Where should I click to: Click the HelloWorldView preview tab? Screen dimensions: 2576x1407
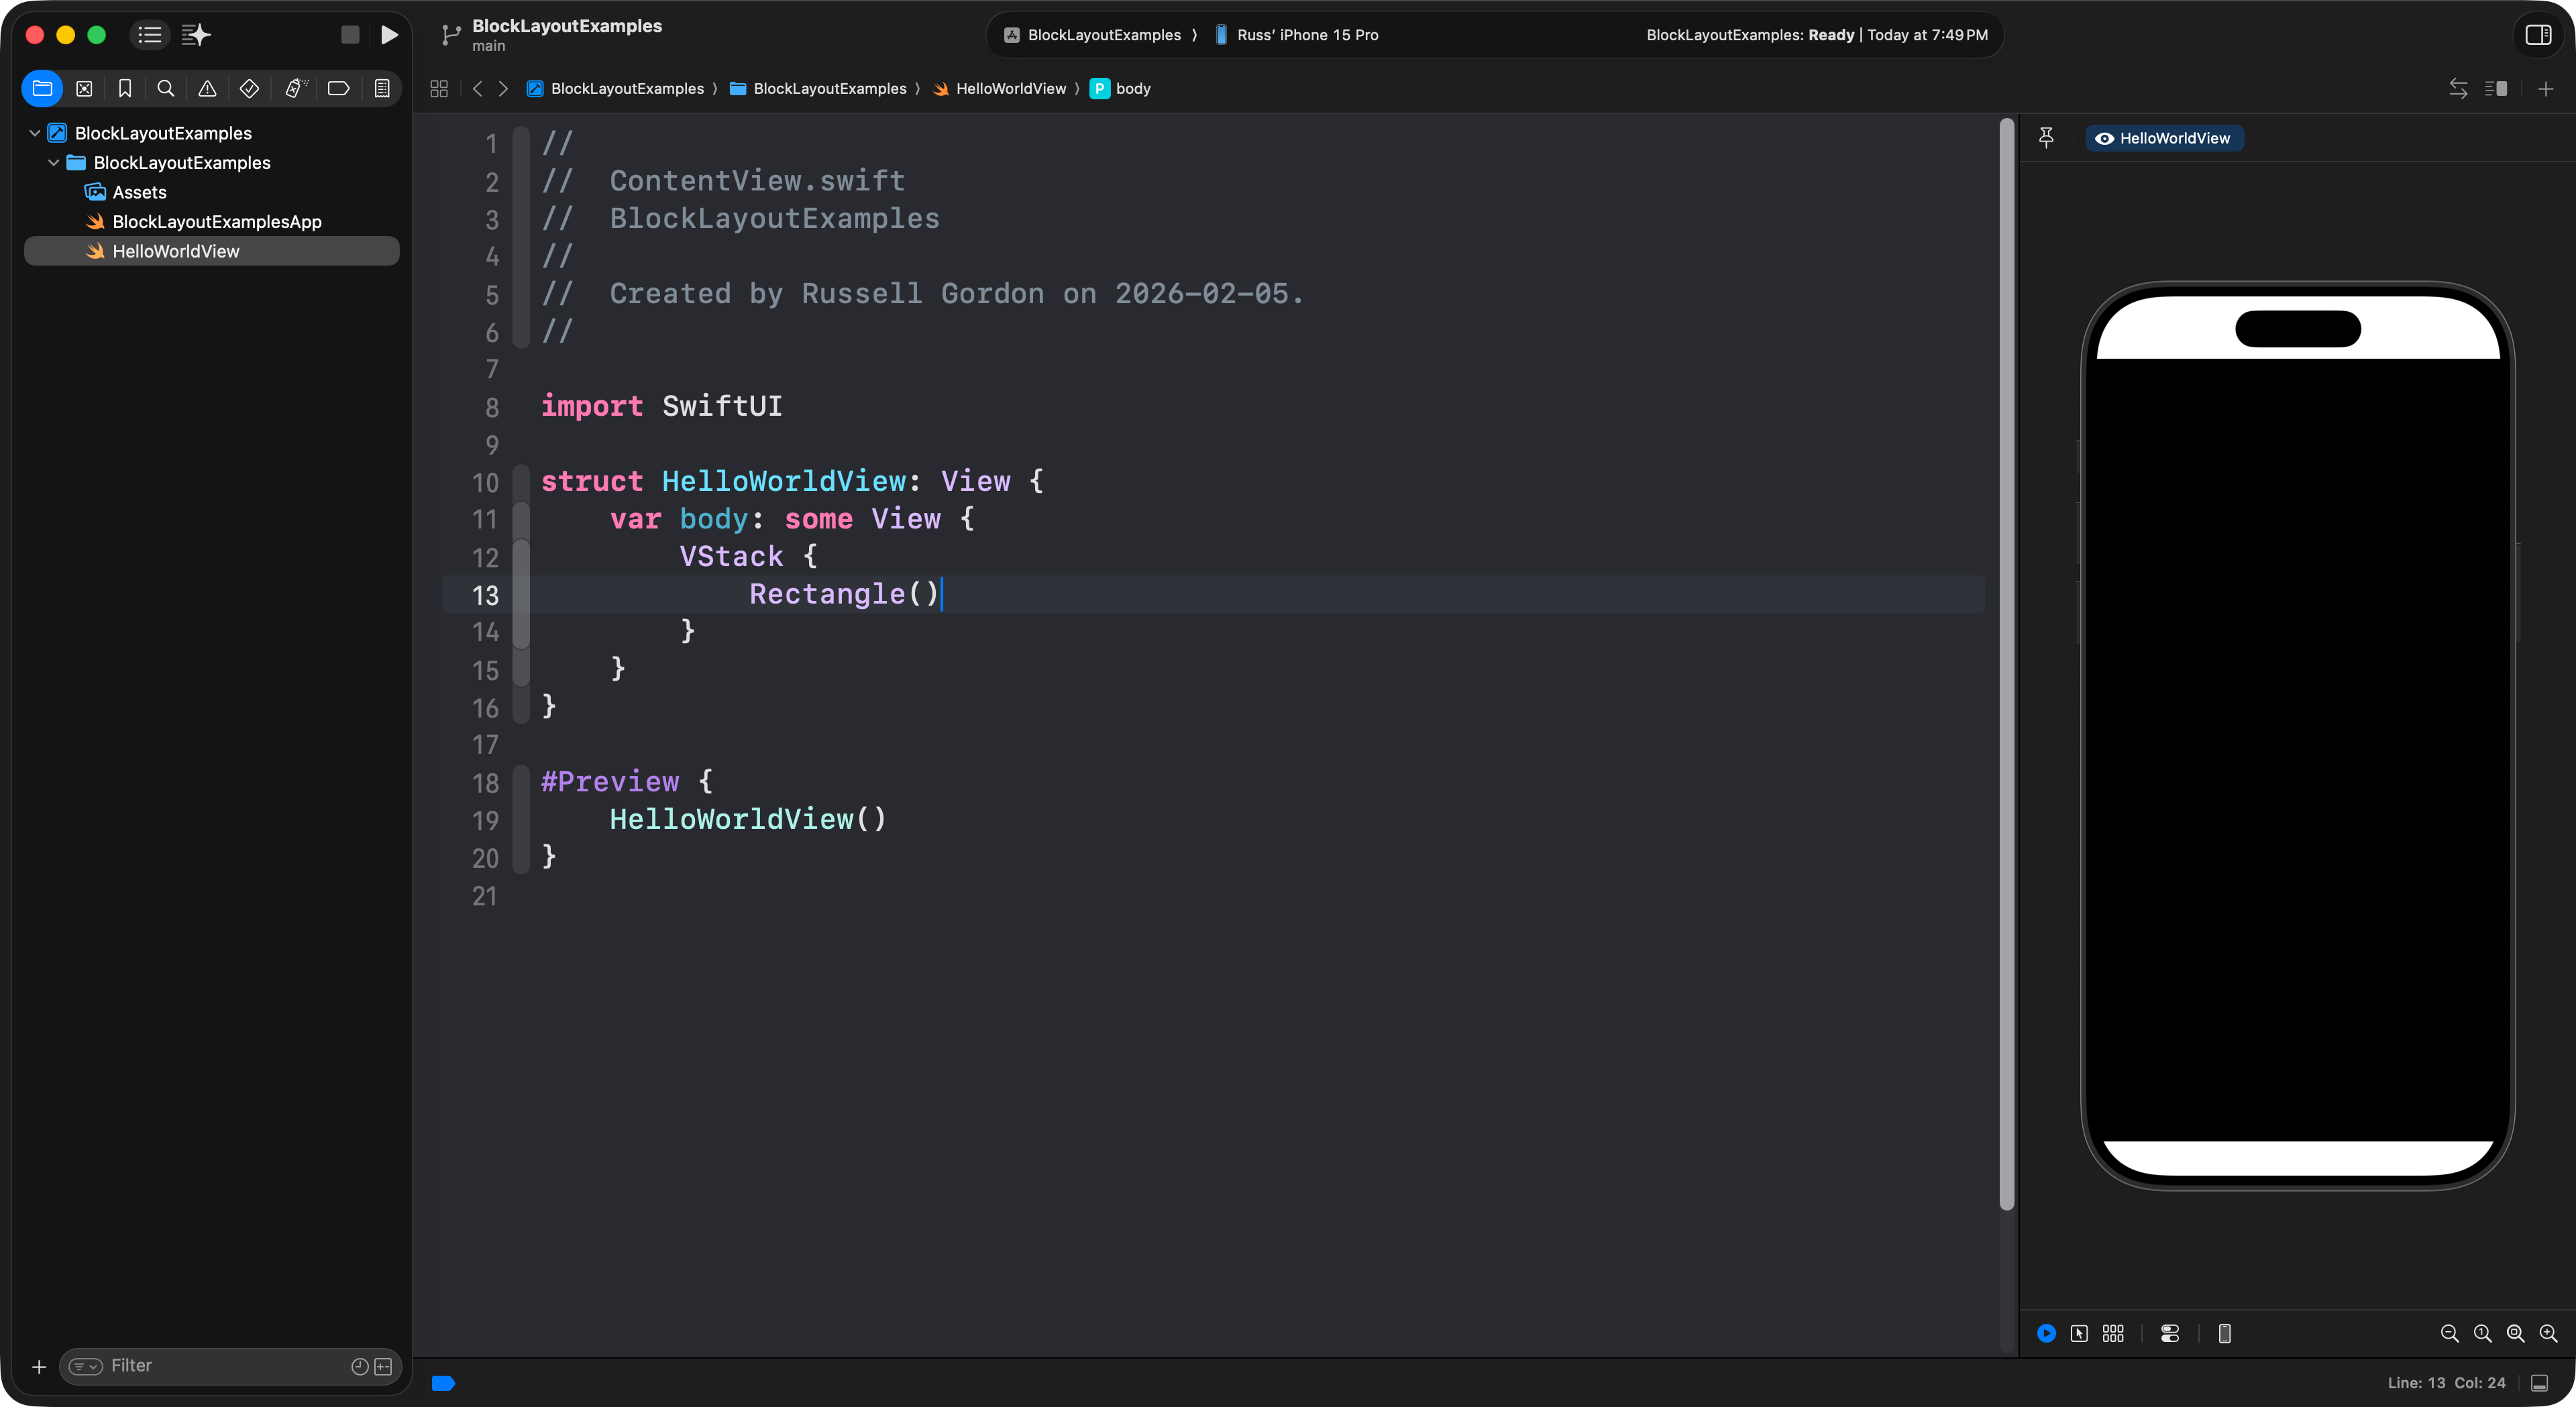2164,138
